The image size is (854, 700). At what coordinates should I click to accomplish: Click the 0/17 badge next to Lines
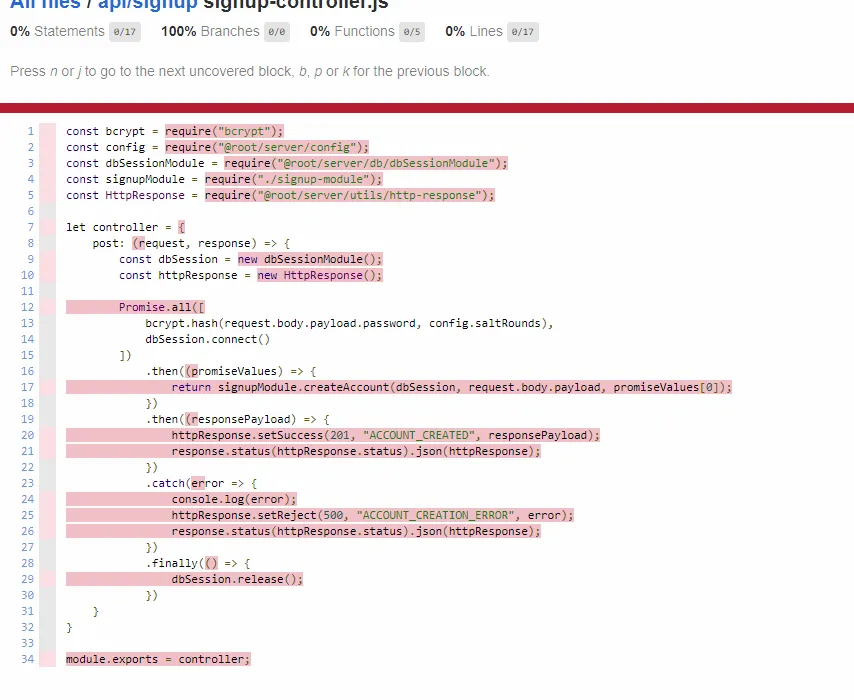tap(523, 32)
